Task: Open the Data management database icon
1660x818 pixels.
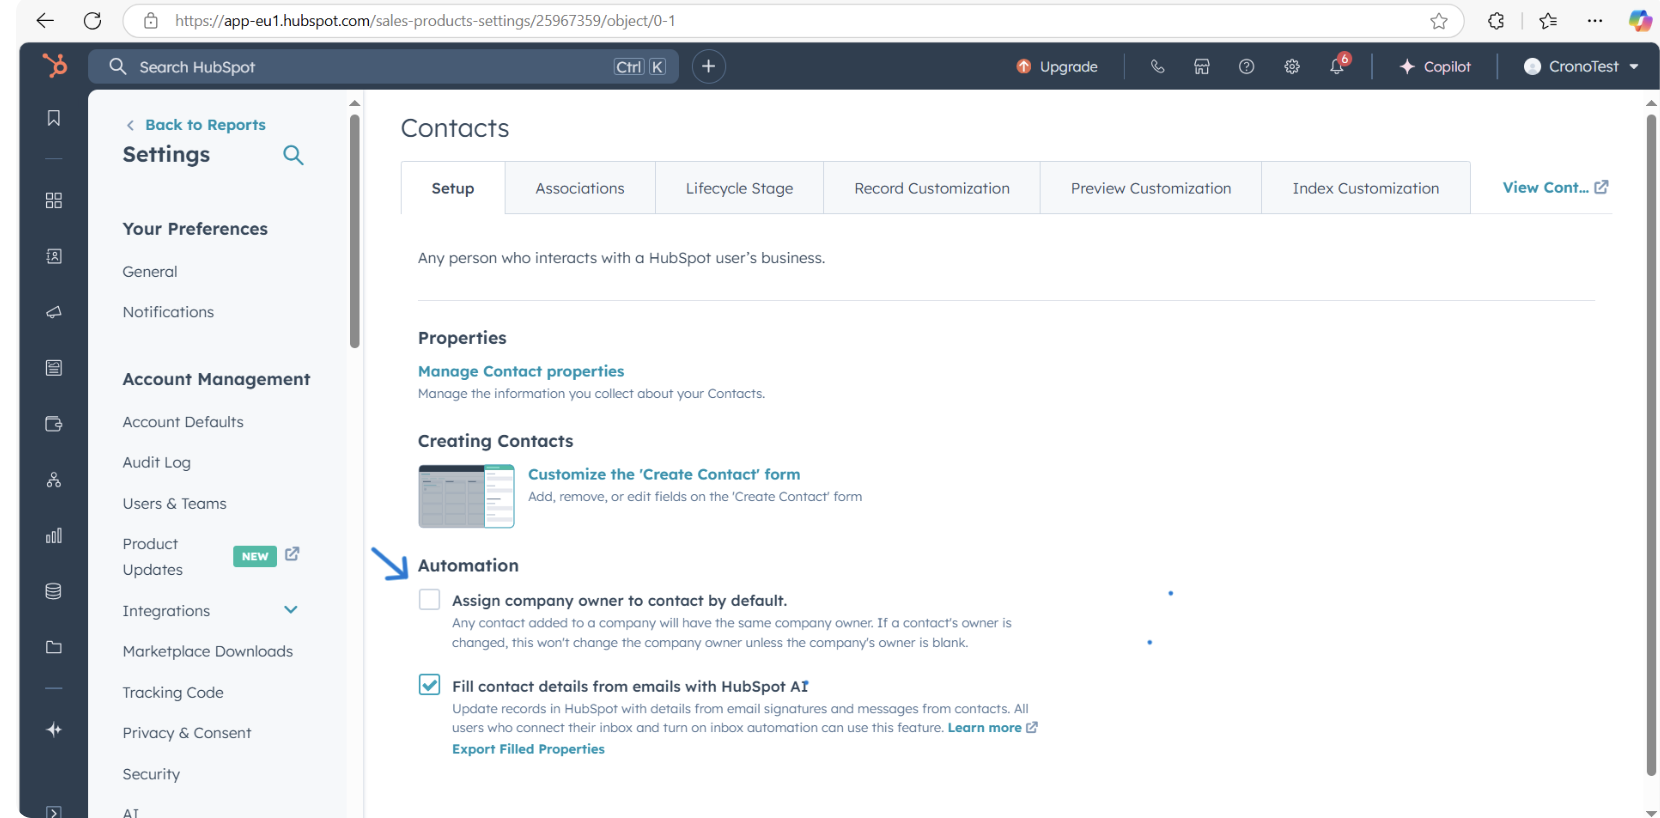Action: pos(54,591)
